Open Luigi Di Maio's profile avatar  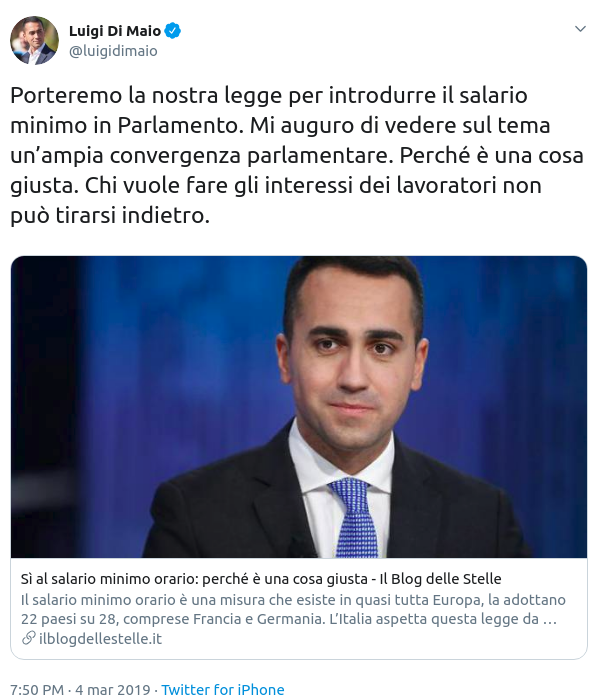[34, 41]
